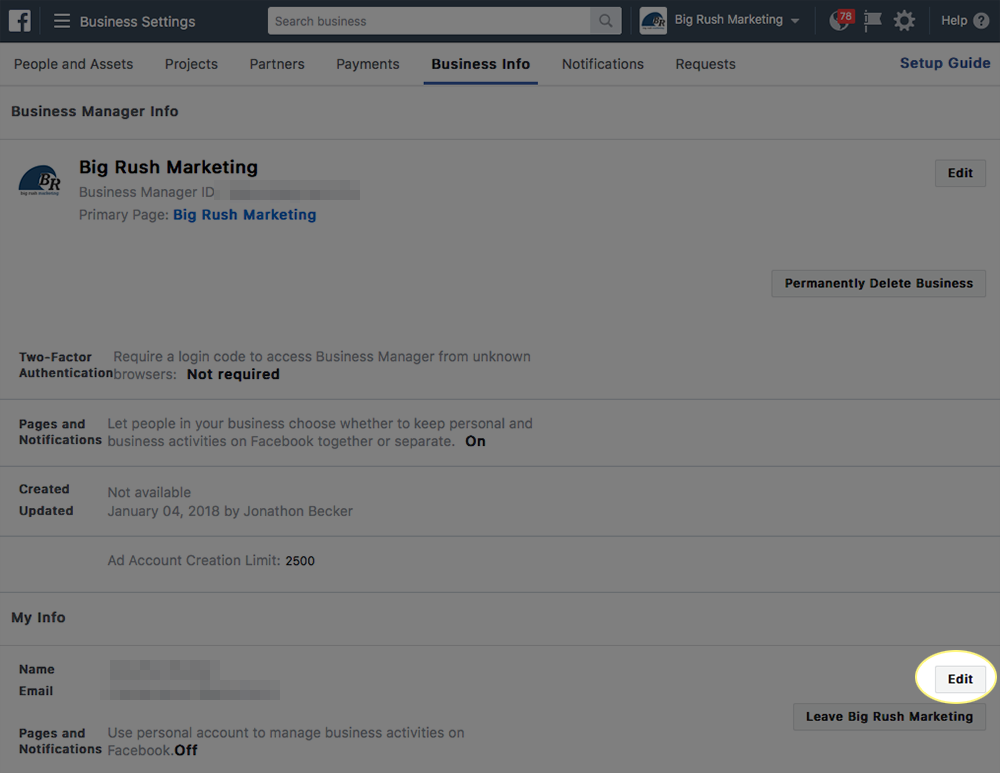
Task: Open the settings gear icon in header
Action: 904,21
